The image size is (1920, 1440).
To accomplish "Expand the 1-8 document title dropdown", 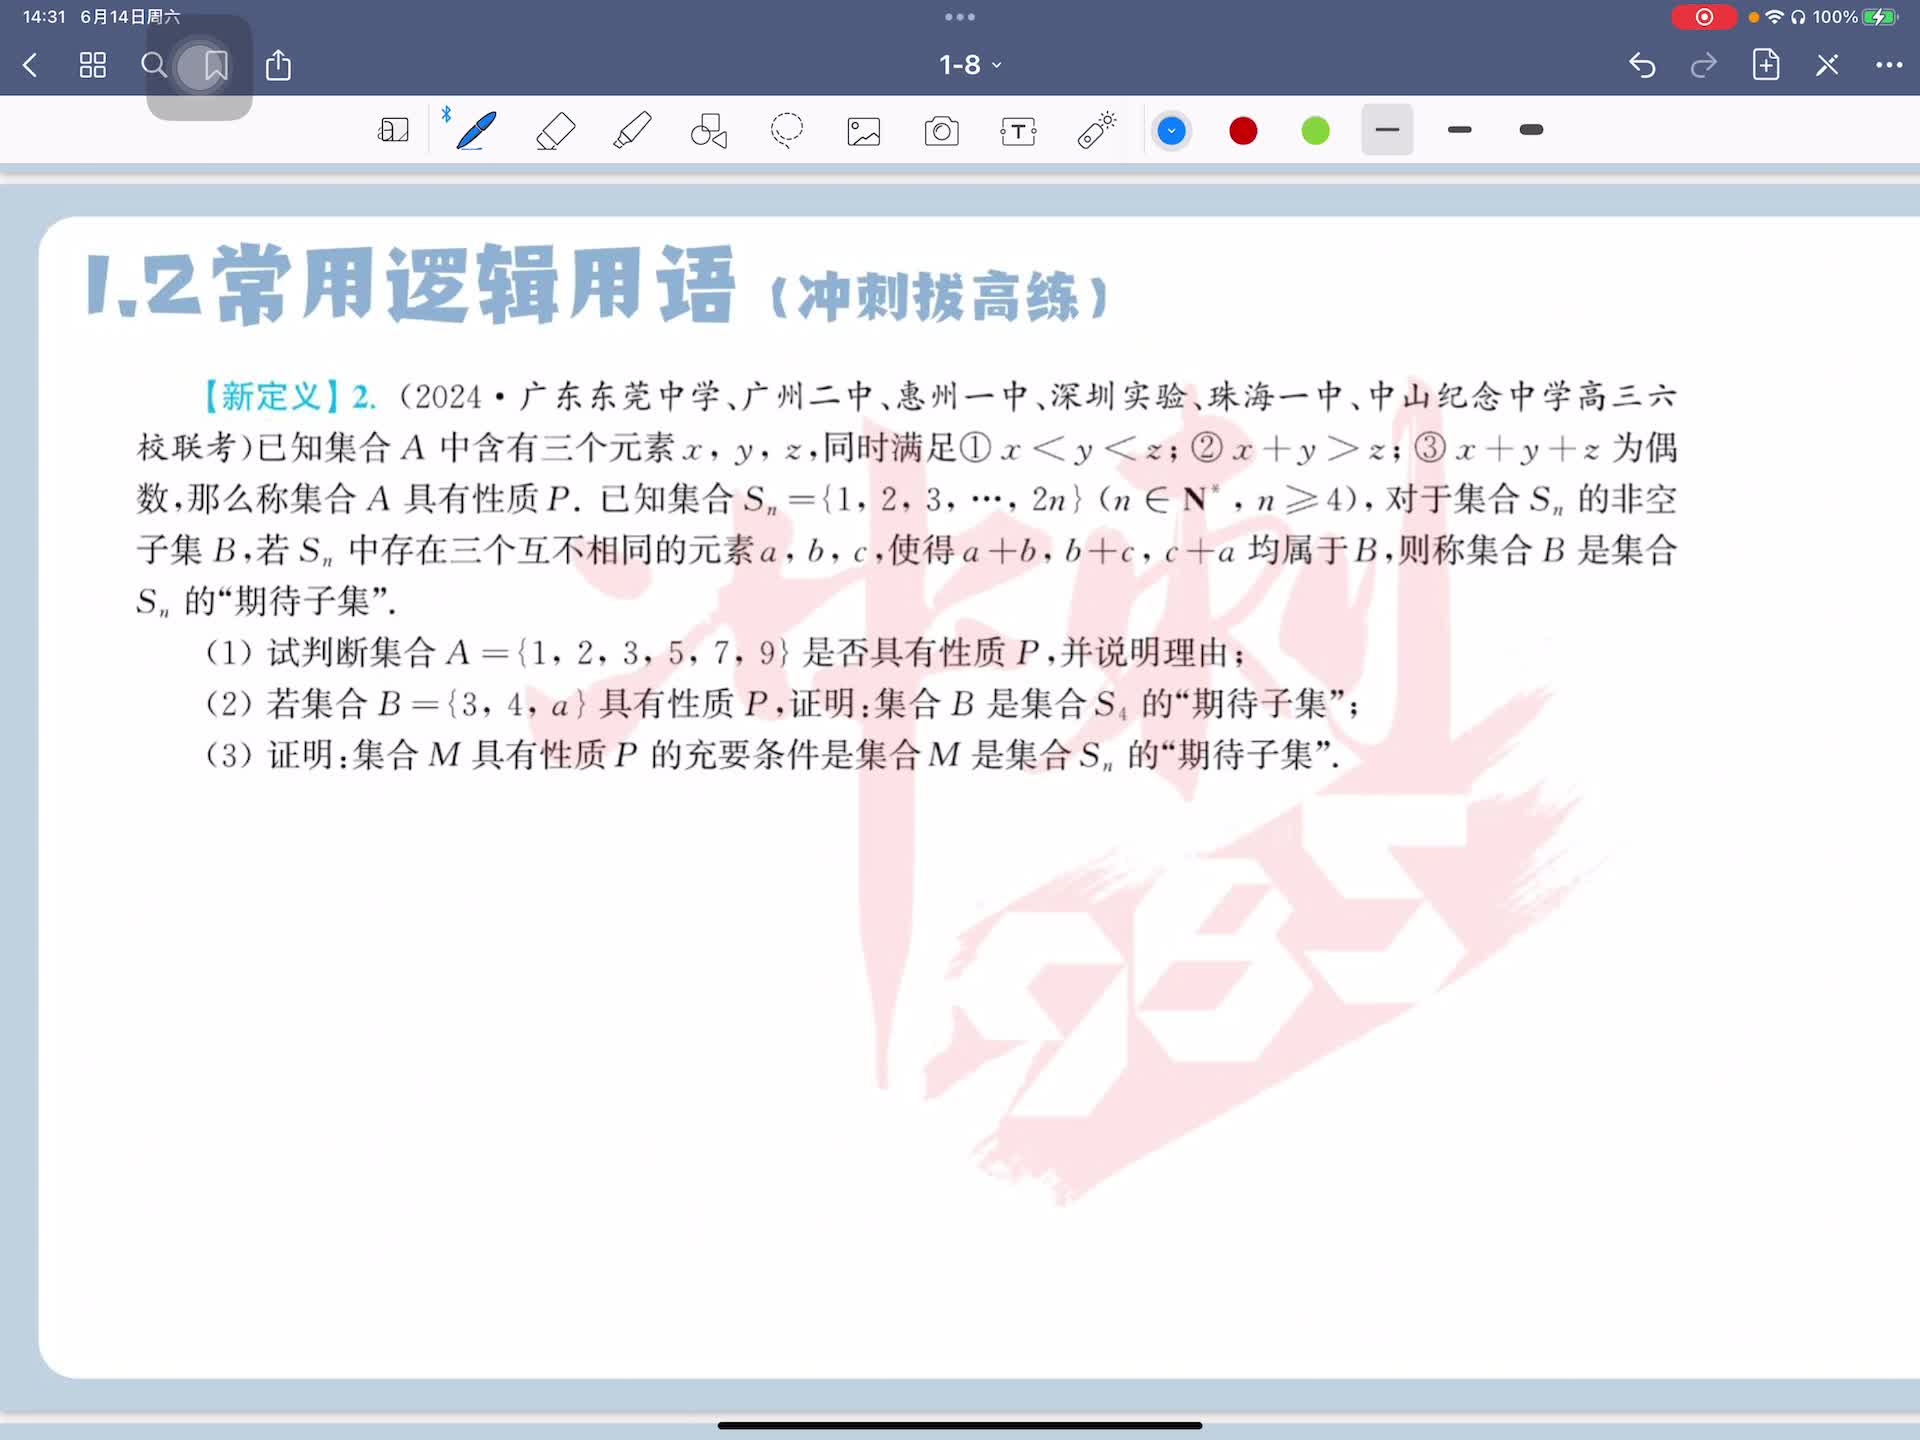I will click(x=969, y=65).
